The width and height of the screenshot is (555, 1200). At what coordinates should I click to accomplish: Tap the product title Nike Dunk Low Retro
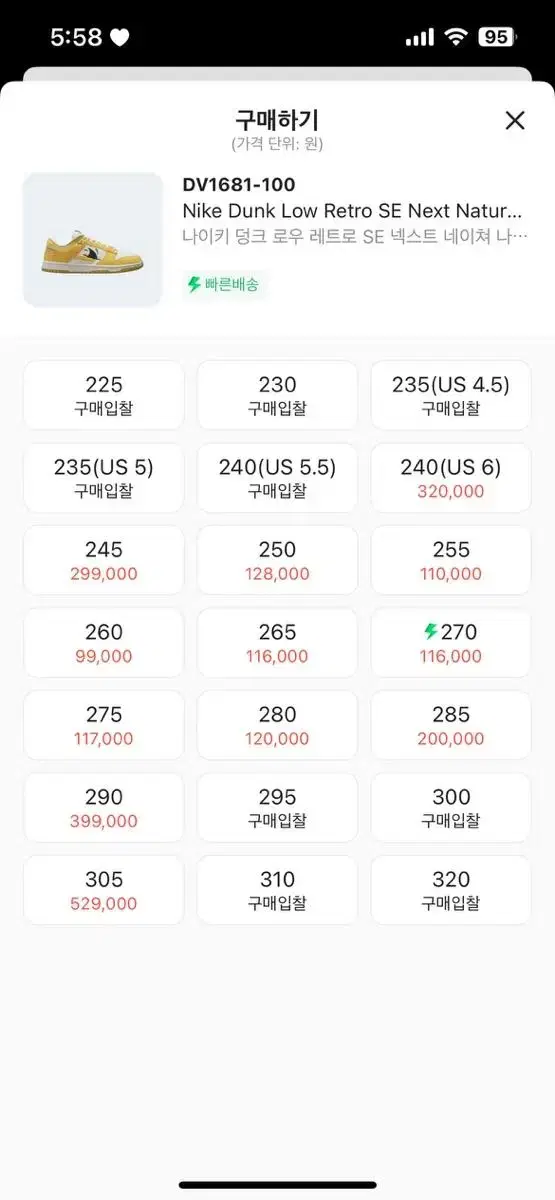pos(353,211)
